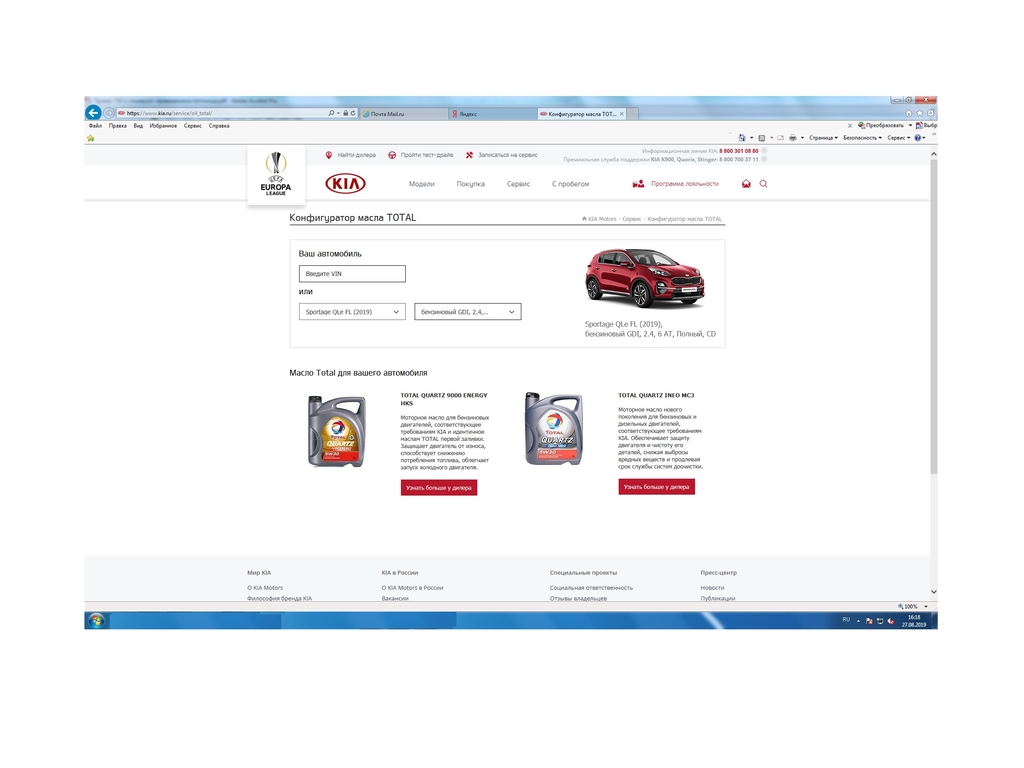
Task: Open the zoom level 100% dropdown arrow
Action: click(926, 607)
